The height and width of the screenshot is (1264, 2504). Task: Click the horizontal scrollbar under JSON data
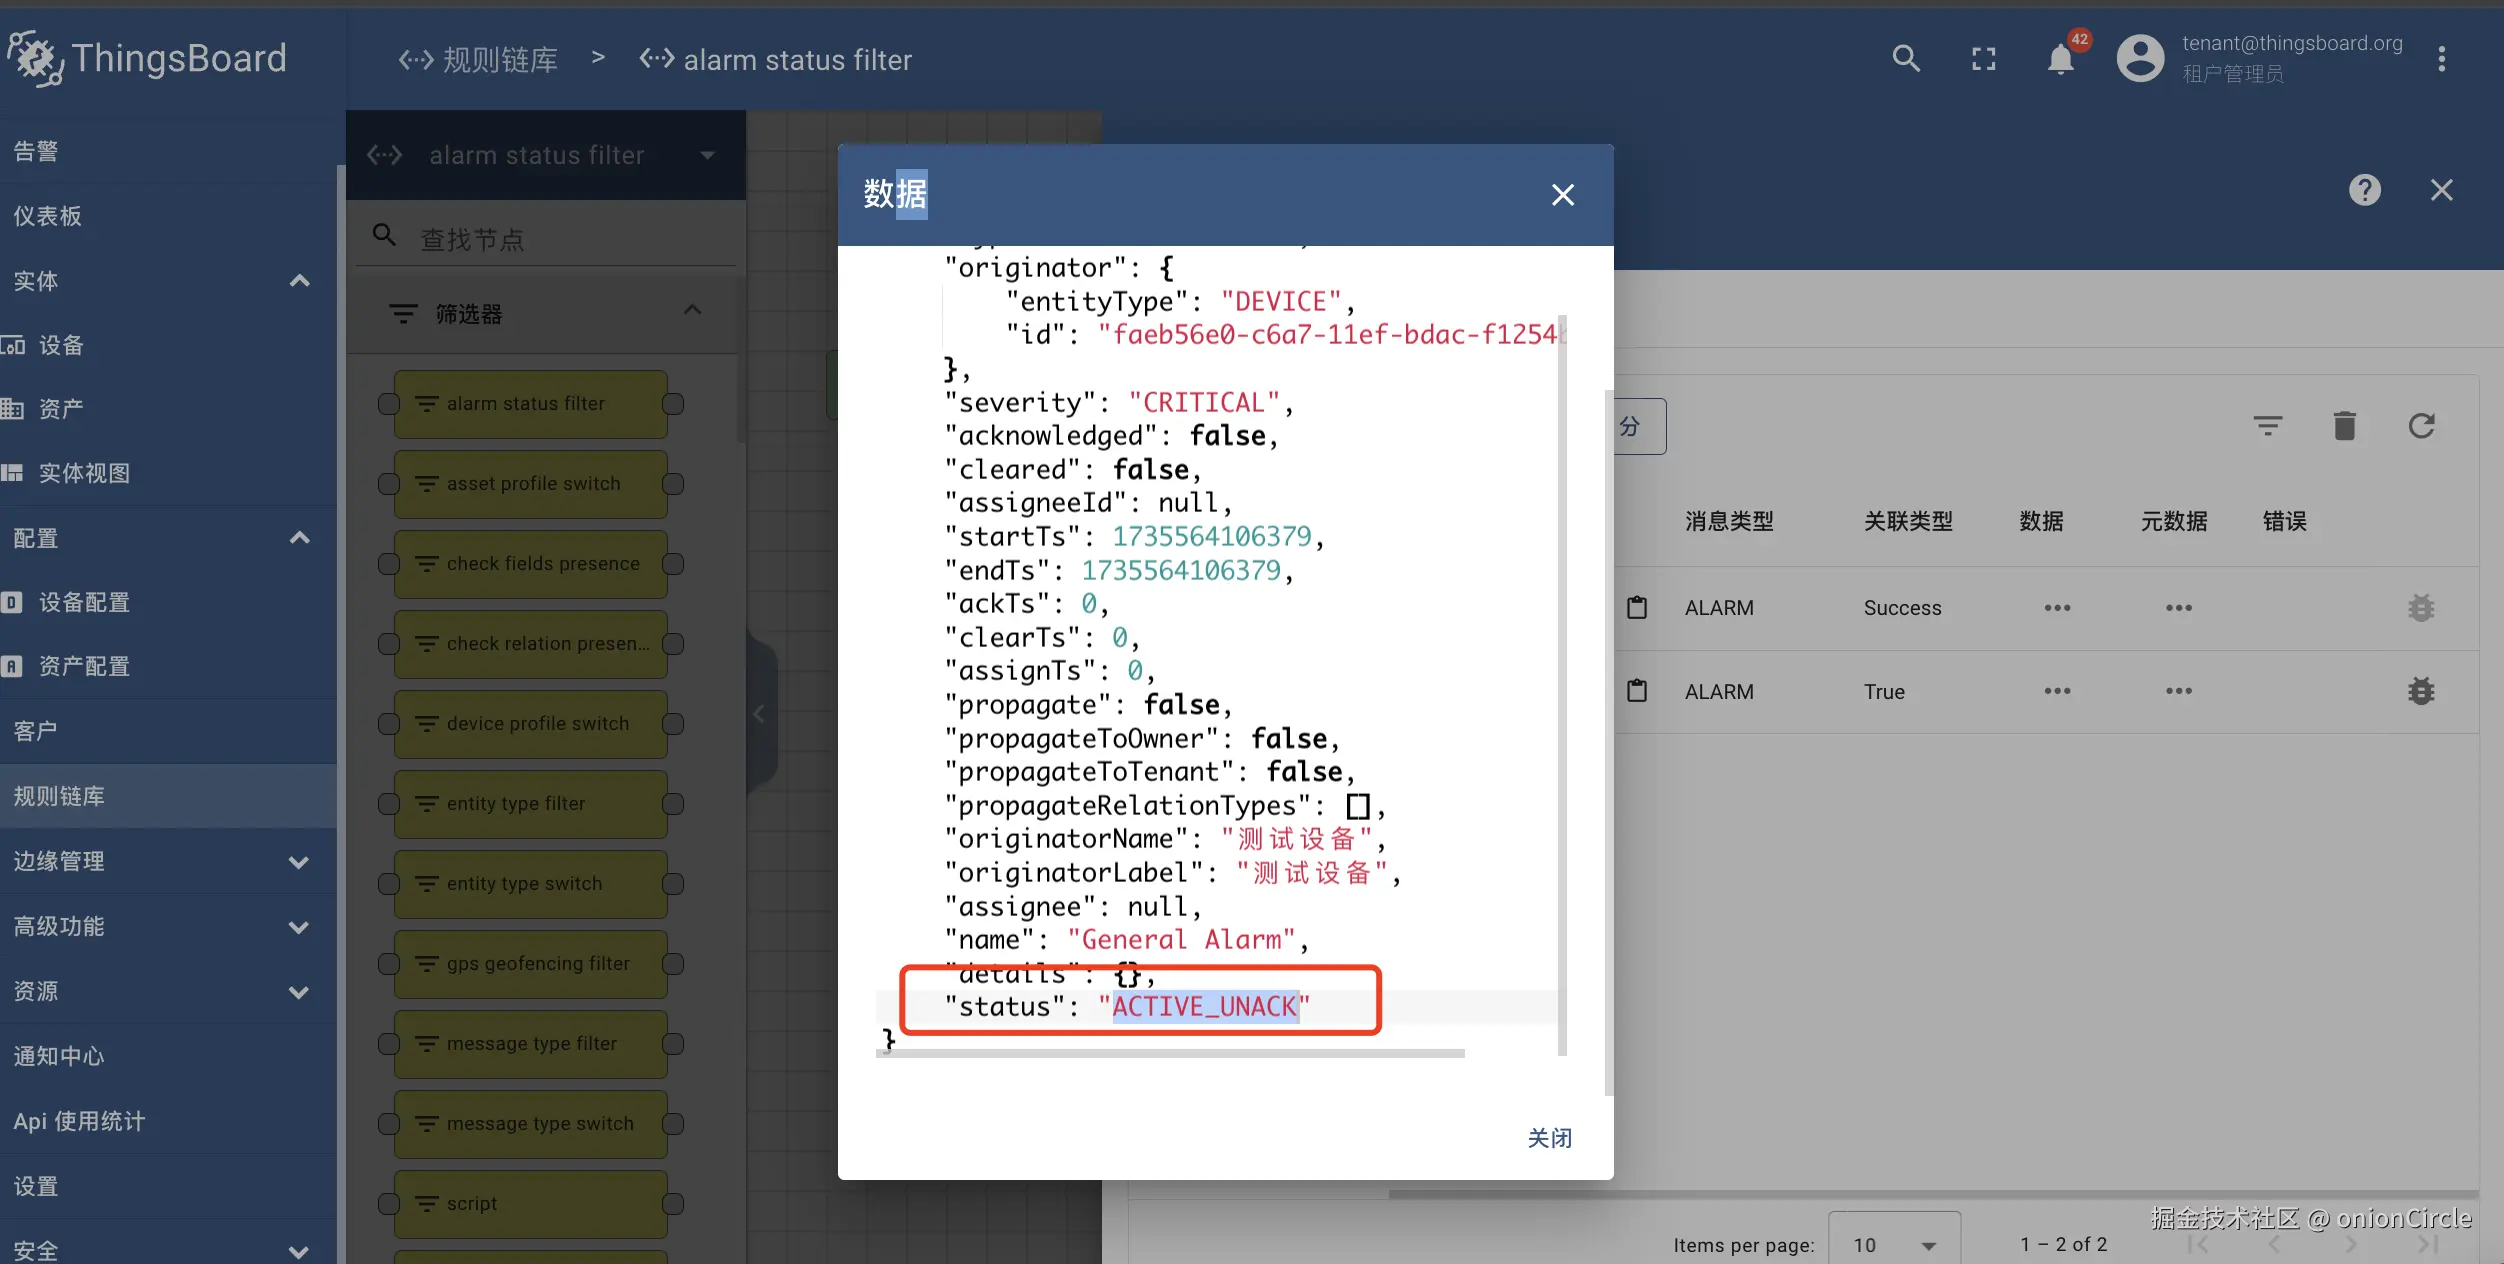1170,1053
